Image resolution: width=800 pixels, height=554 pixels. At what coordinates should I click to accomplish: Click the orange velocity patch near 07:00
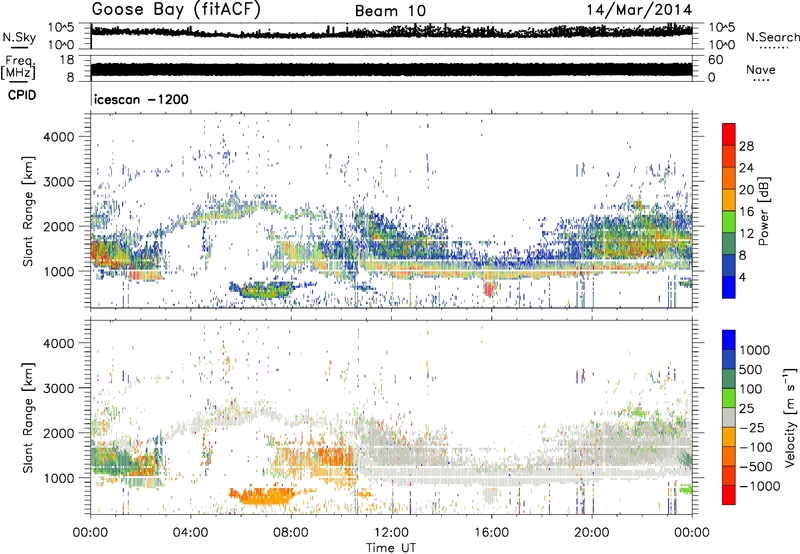[x=263, y=496]
